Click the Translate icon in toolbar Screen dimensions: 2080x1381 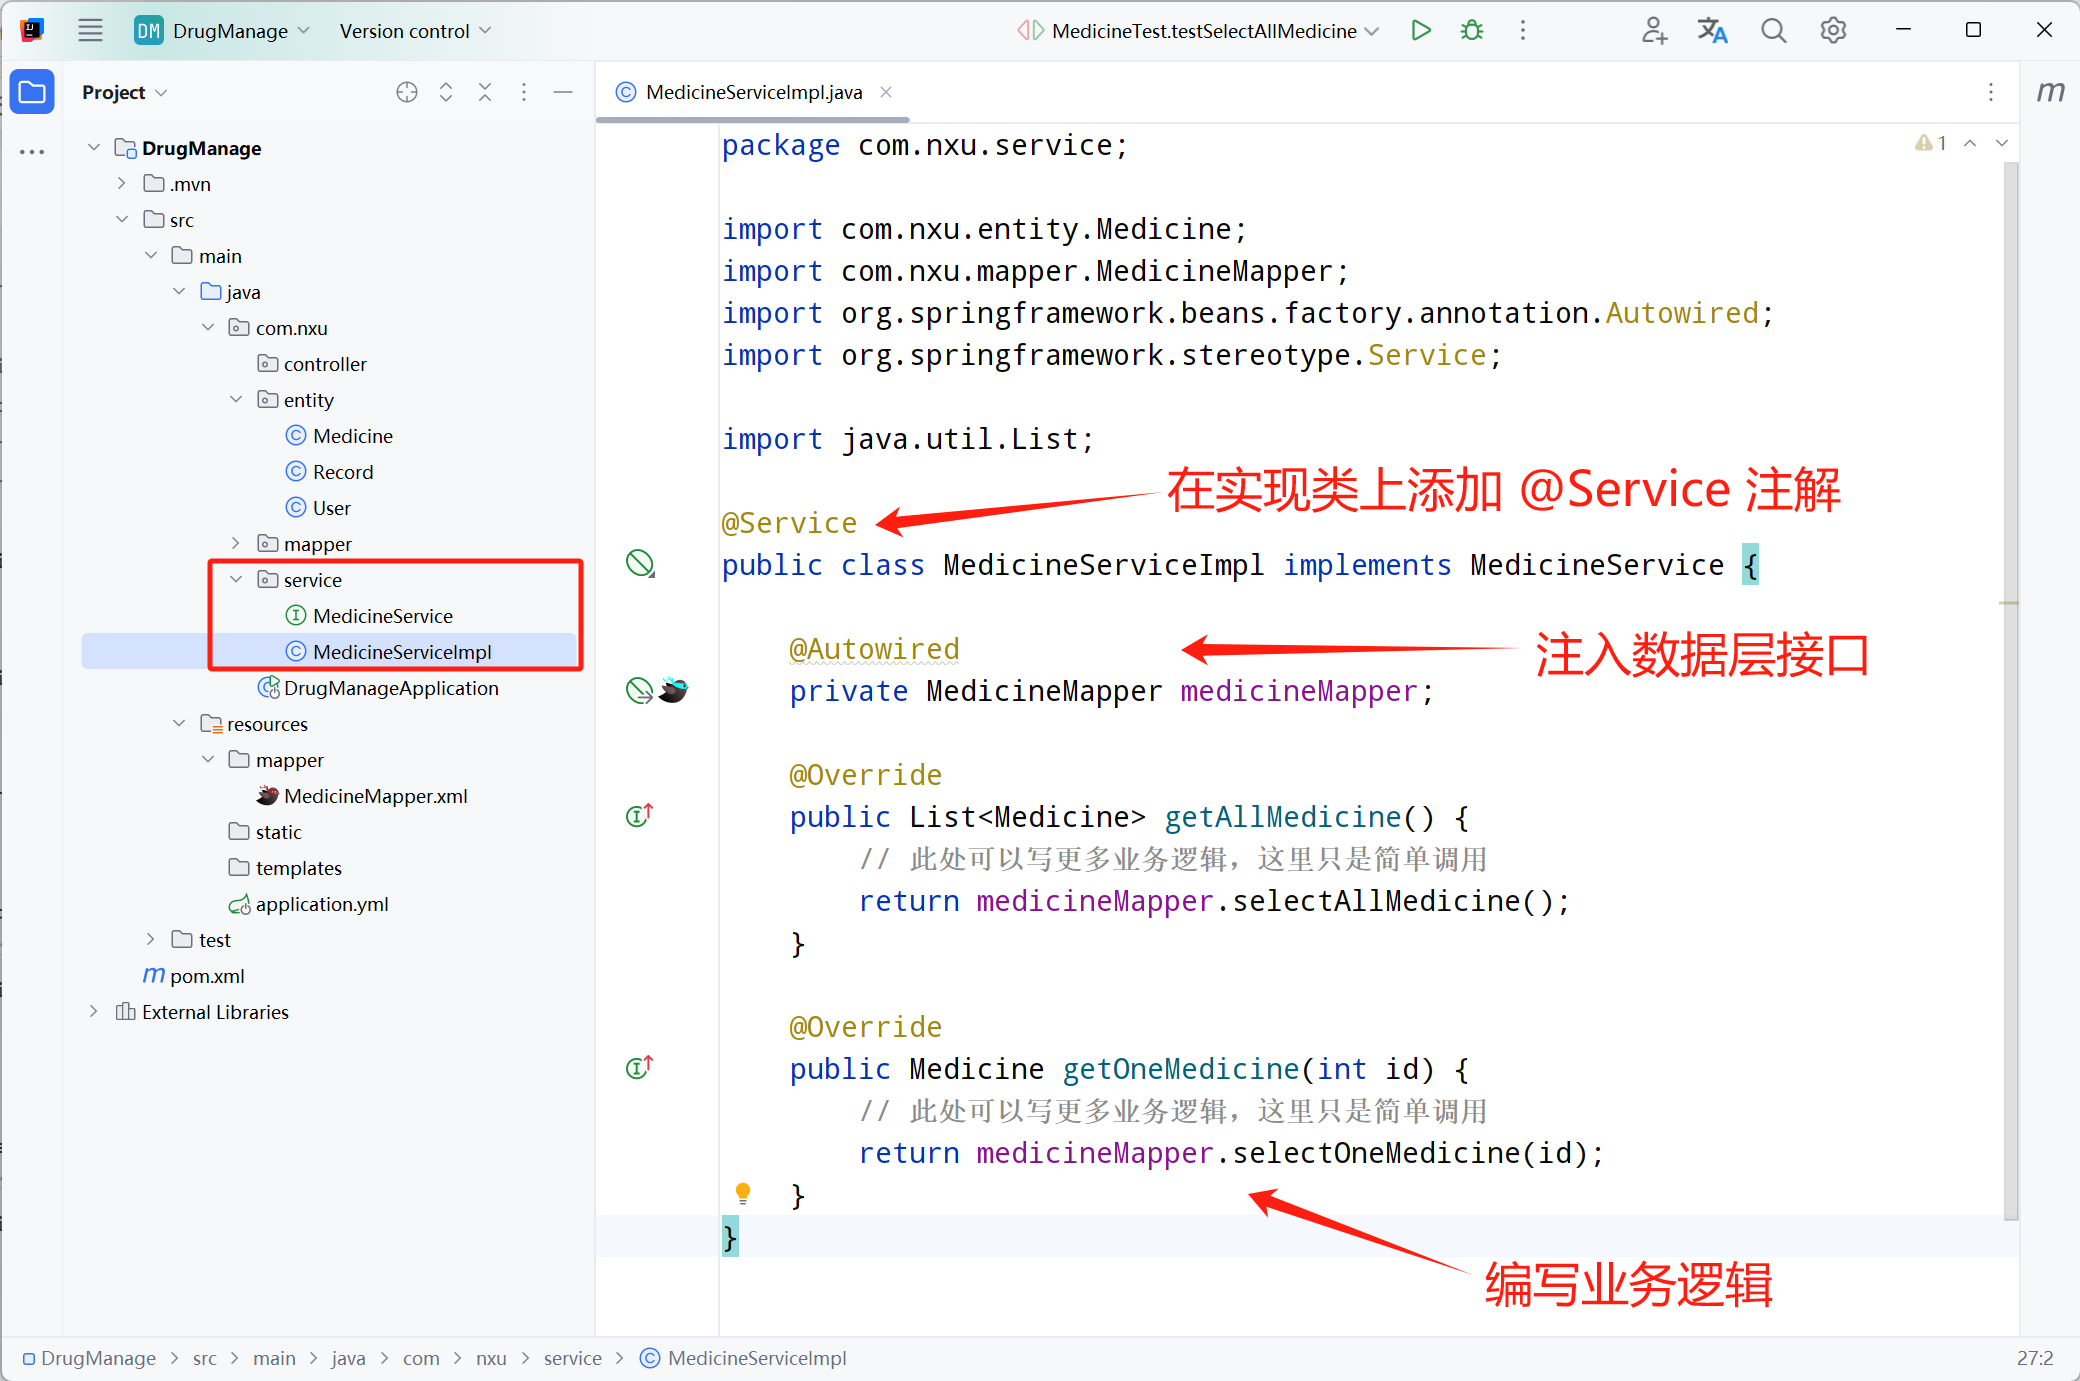(1712, 30)
